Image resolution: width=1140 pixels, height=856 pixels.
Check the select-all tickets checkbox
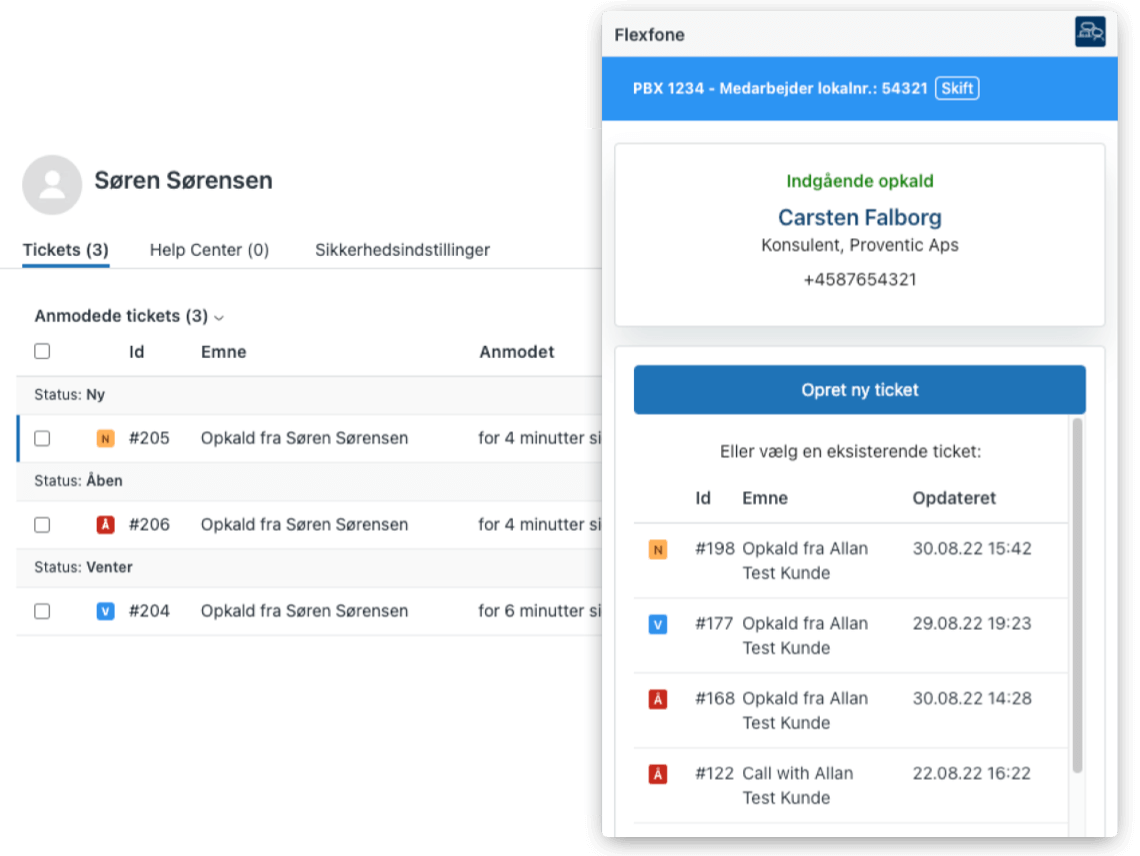pyautogui.click(x=41, y=351)
